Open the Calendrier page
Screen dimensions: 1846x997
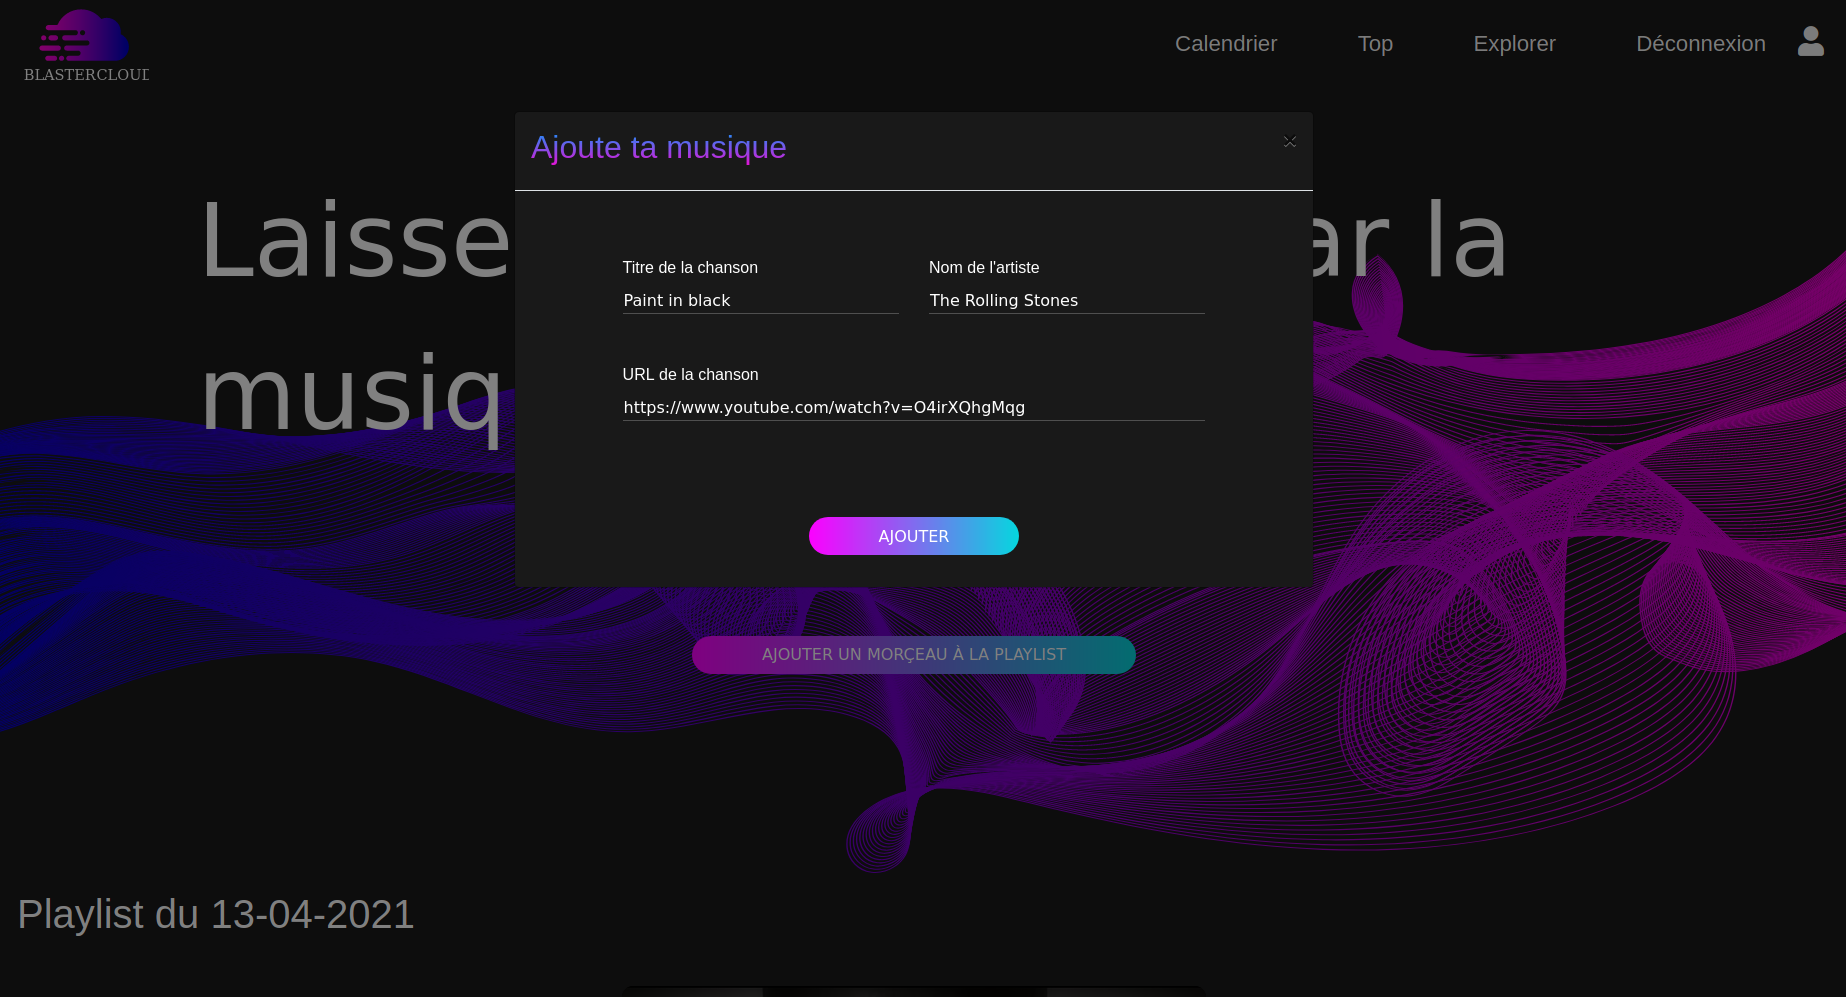(1226, 44)
